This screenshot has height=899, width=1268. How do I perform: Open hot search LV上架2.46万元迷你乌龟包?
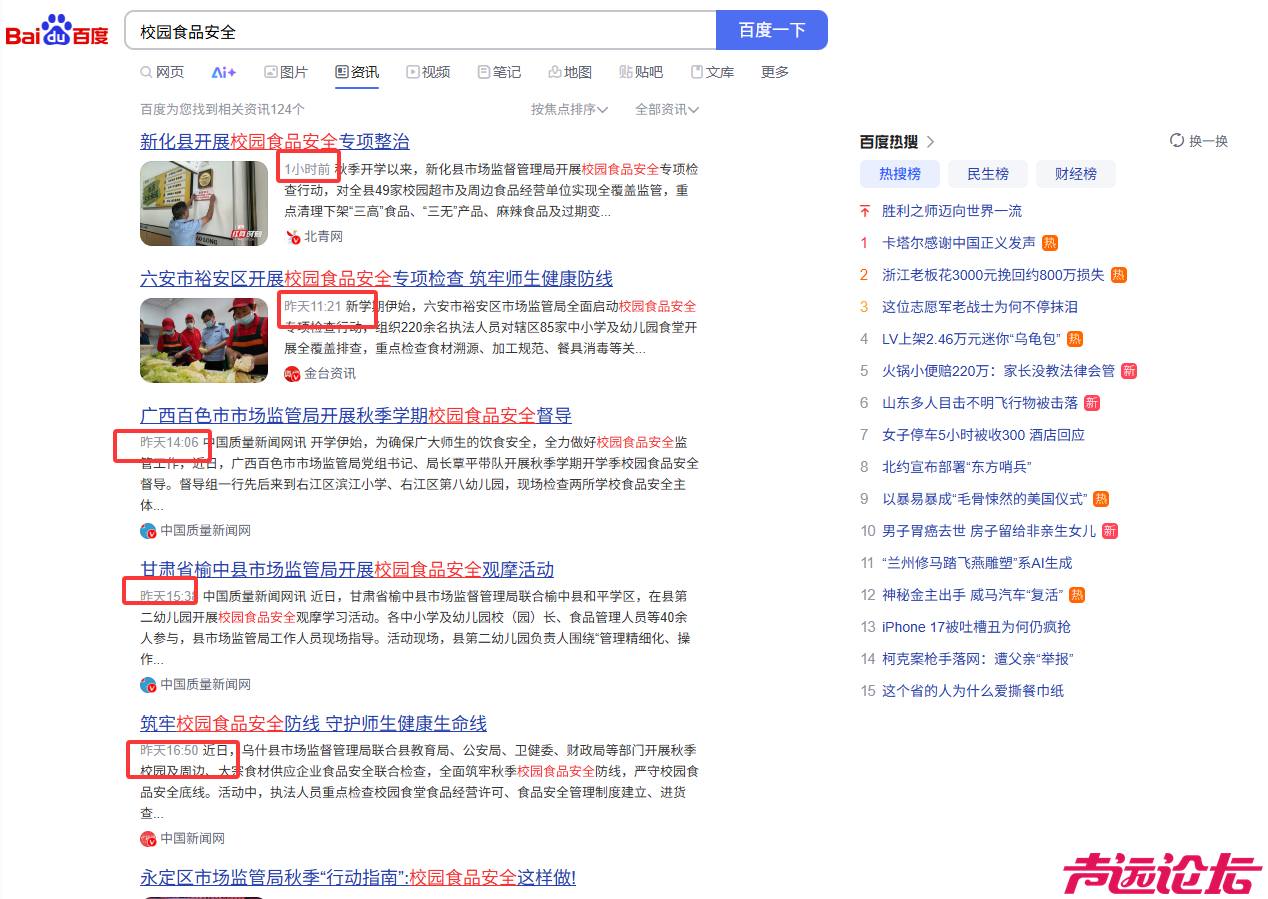pyautogui.click(x=971, y=339)
